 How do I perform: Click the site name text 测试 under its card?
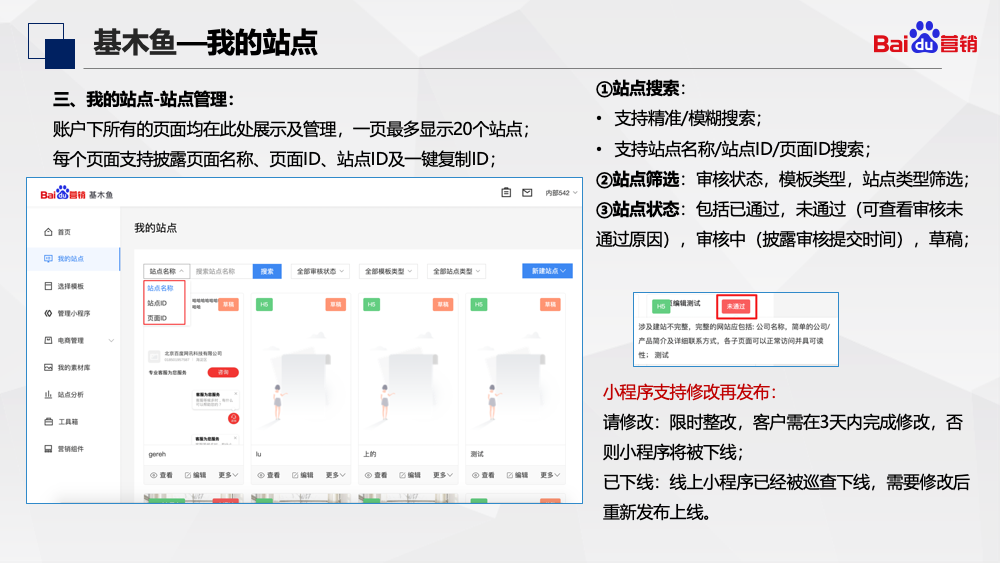tap(477, 454)
